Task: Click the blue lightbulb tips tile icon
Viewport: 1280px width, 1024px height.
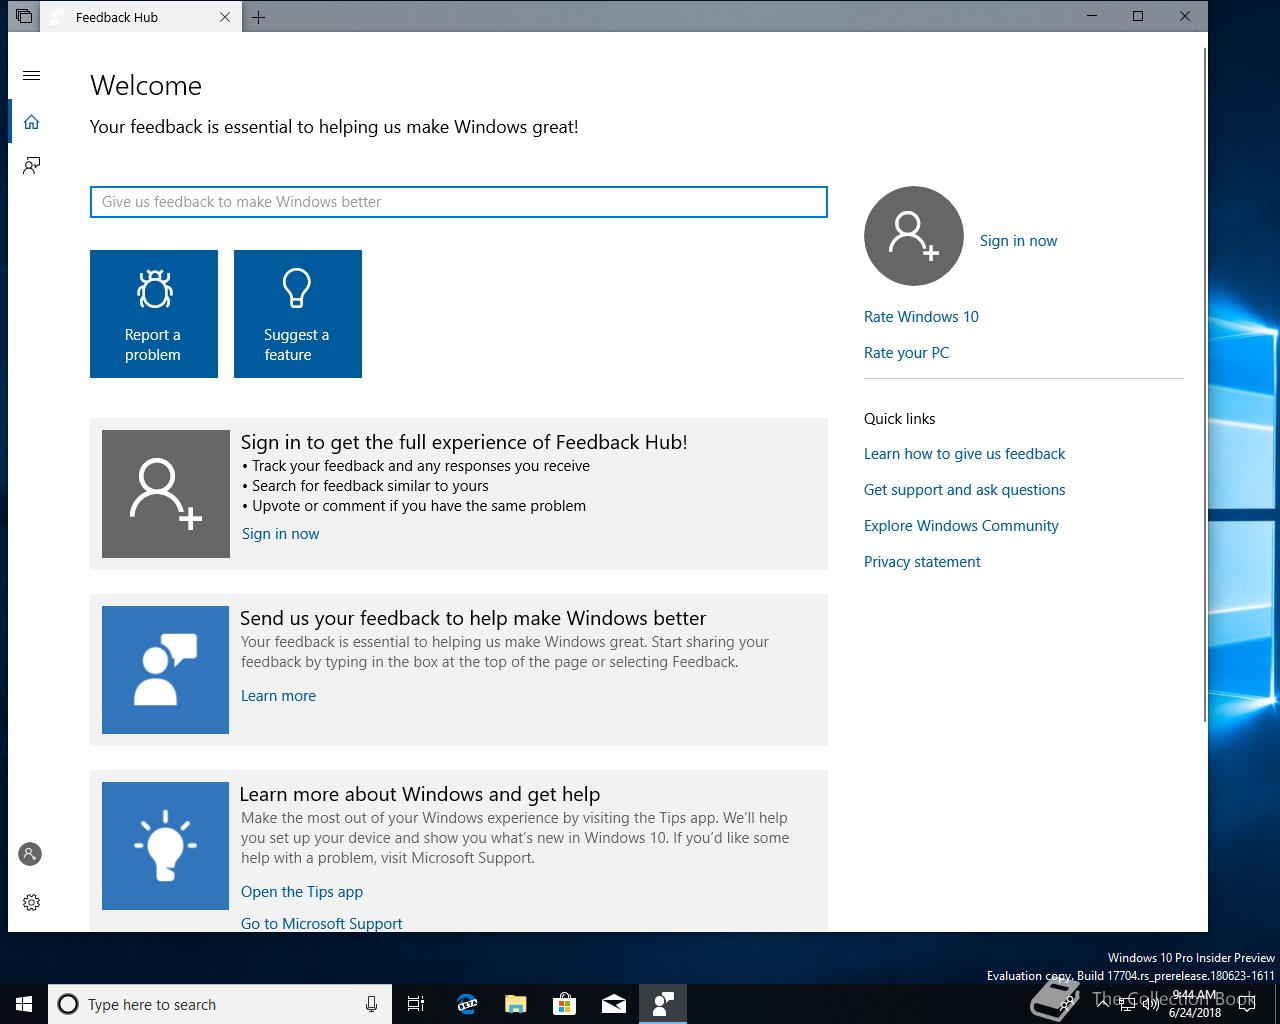Action: click(166, 846)
